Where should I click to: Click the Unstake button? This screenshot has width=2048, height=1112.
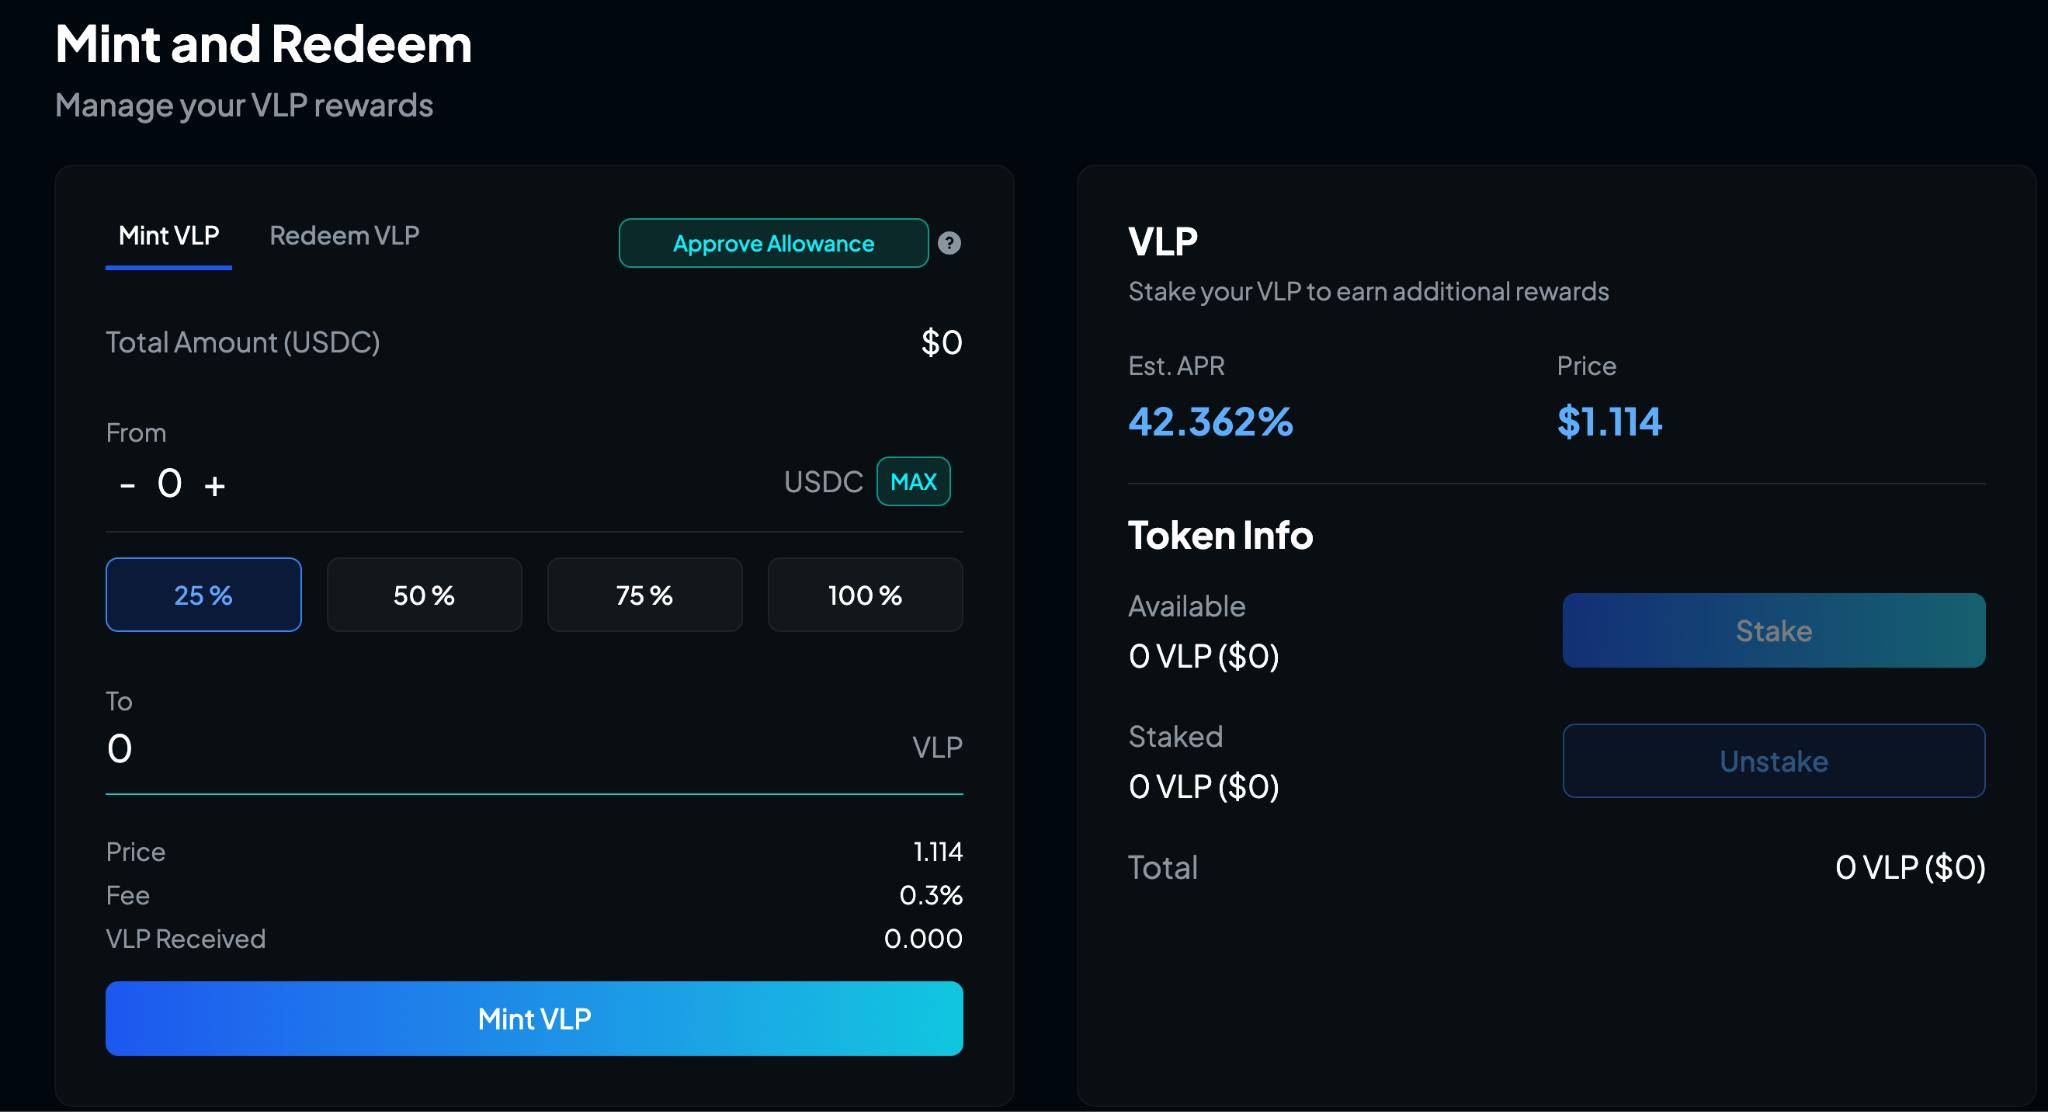(1774, 761)
